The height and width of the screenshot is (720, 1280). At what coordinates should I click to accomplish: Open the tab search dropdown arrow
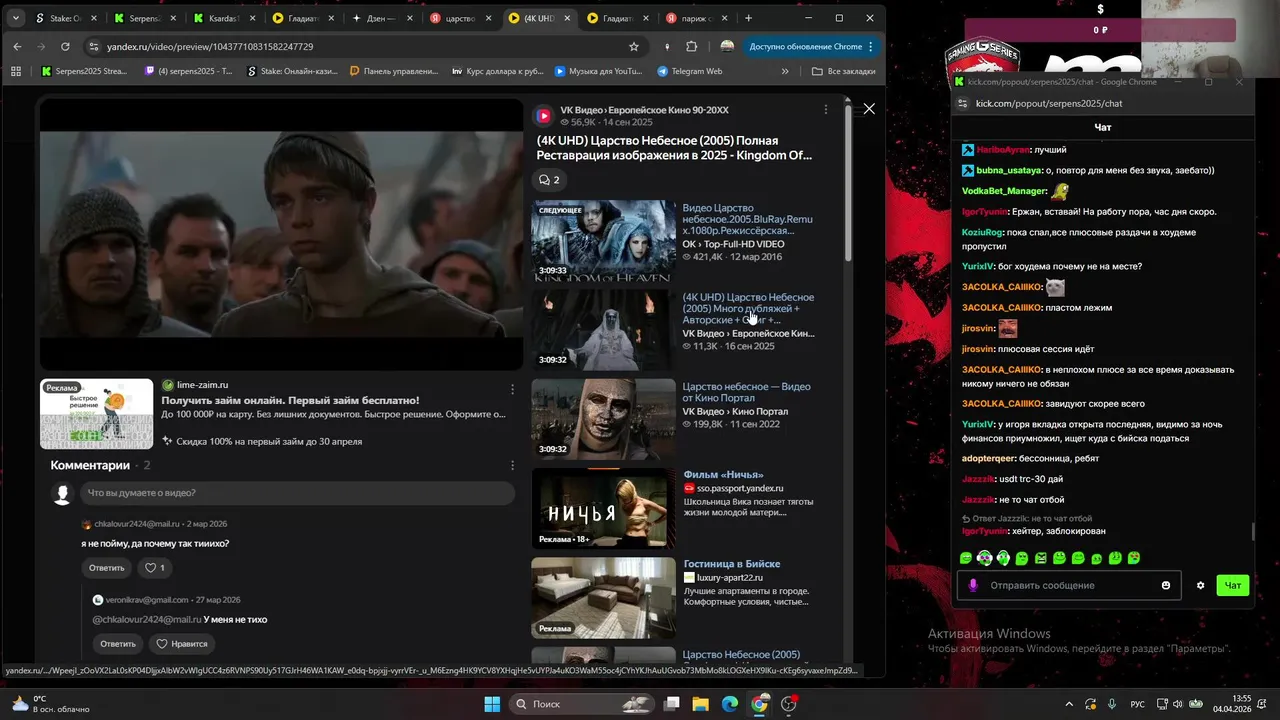pyautogui.click(x=15, y=18)
